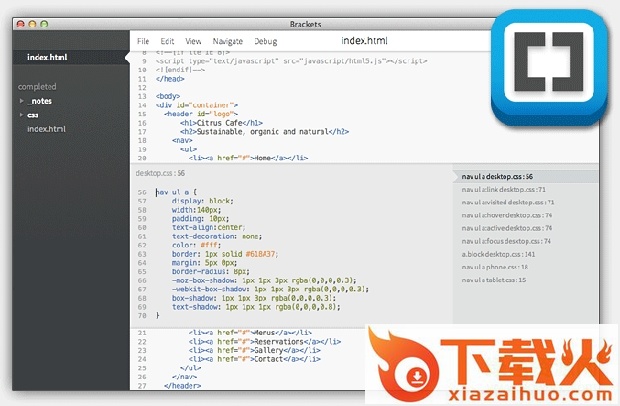Open the Navigate menu

pyautogui.click(x=227, y=41)
